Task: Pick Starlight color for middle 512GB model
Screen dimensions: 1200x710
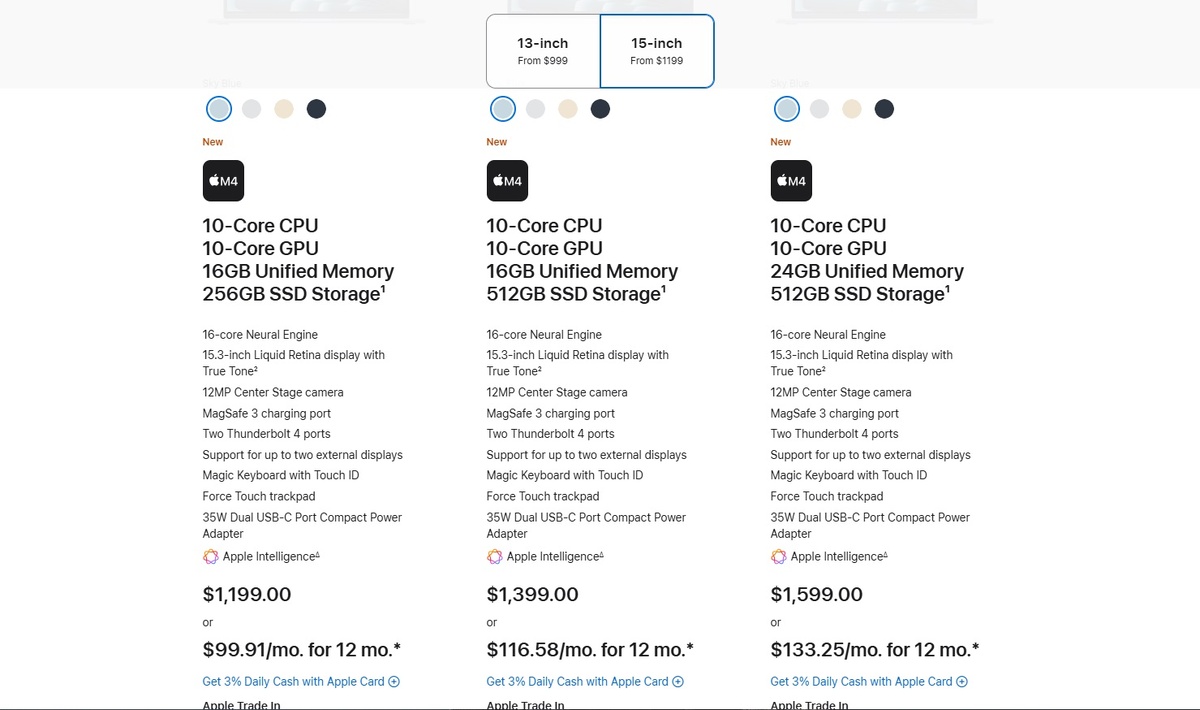Action: click(568, 109)
